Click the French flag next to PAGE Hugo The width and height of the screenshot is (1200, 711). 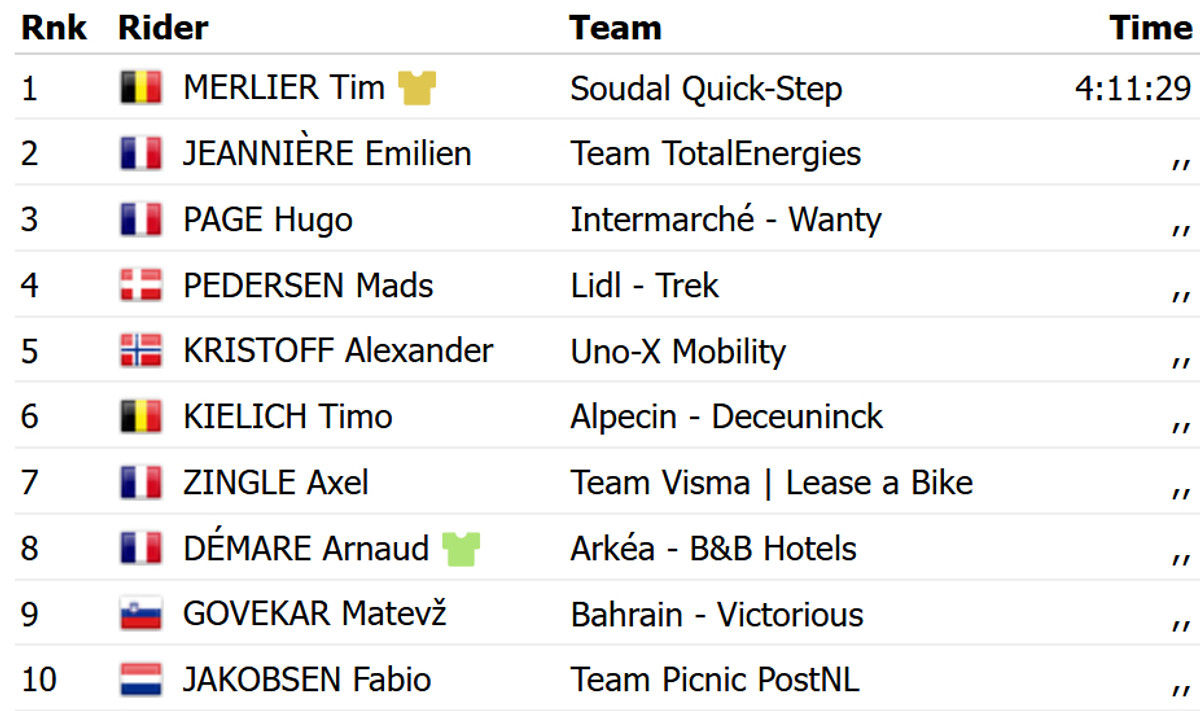pos(141,220)
